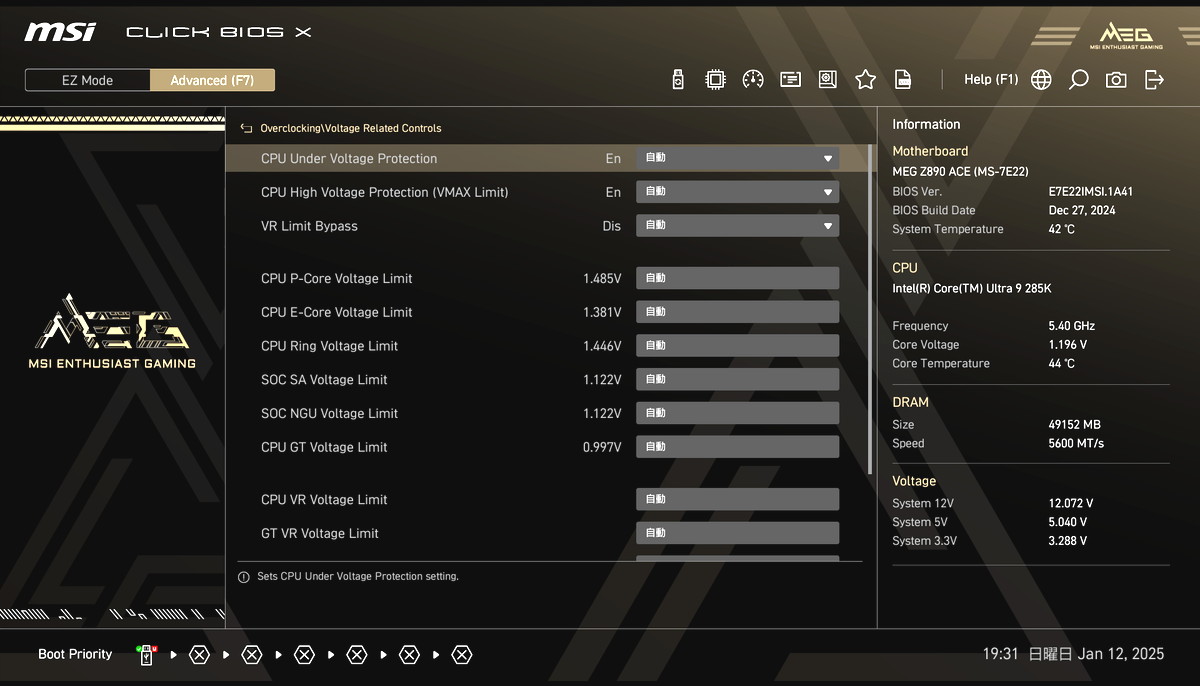
Task: Open VR Limit Bypass dropdown
Action: pyautogui.click(x=737, y=226)
